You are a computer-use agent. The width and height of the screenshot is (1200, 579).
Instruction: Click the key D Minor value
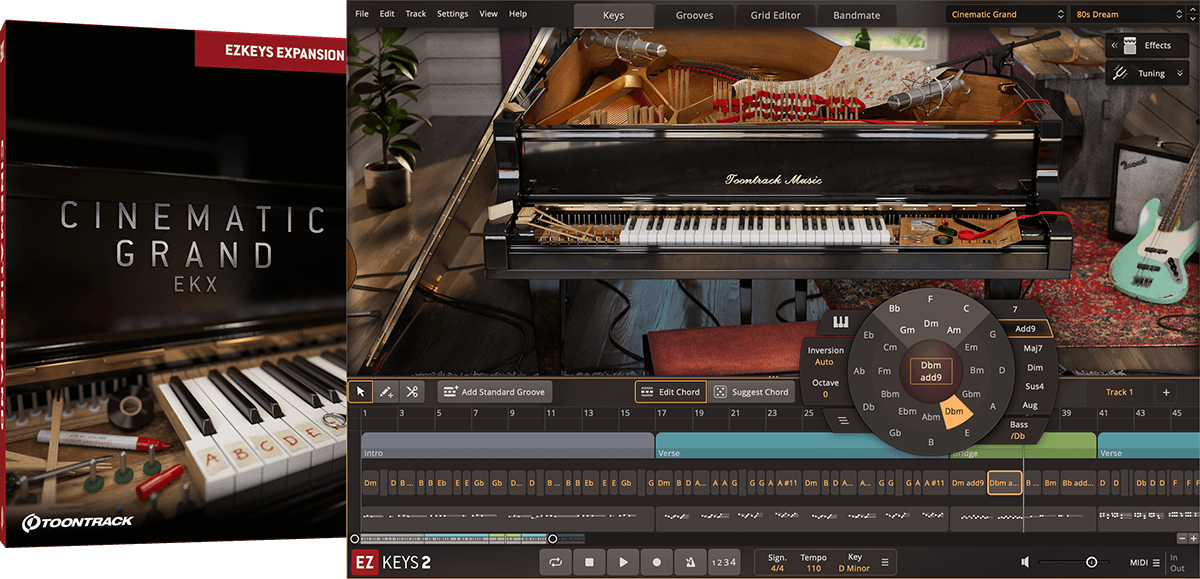coord(853,568)
